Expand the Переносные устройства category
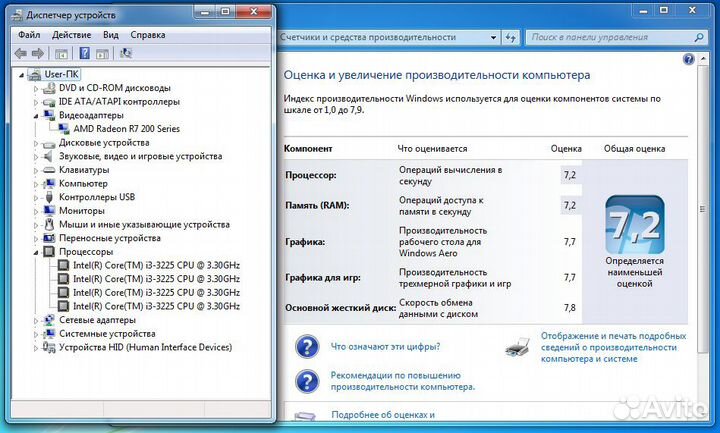The width and height of the screenshot is (720, 433). click(x=36, y=238)
